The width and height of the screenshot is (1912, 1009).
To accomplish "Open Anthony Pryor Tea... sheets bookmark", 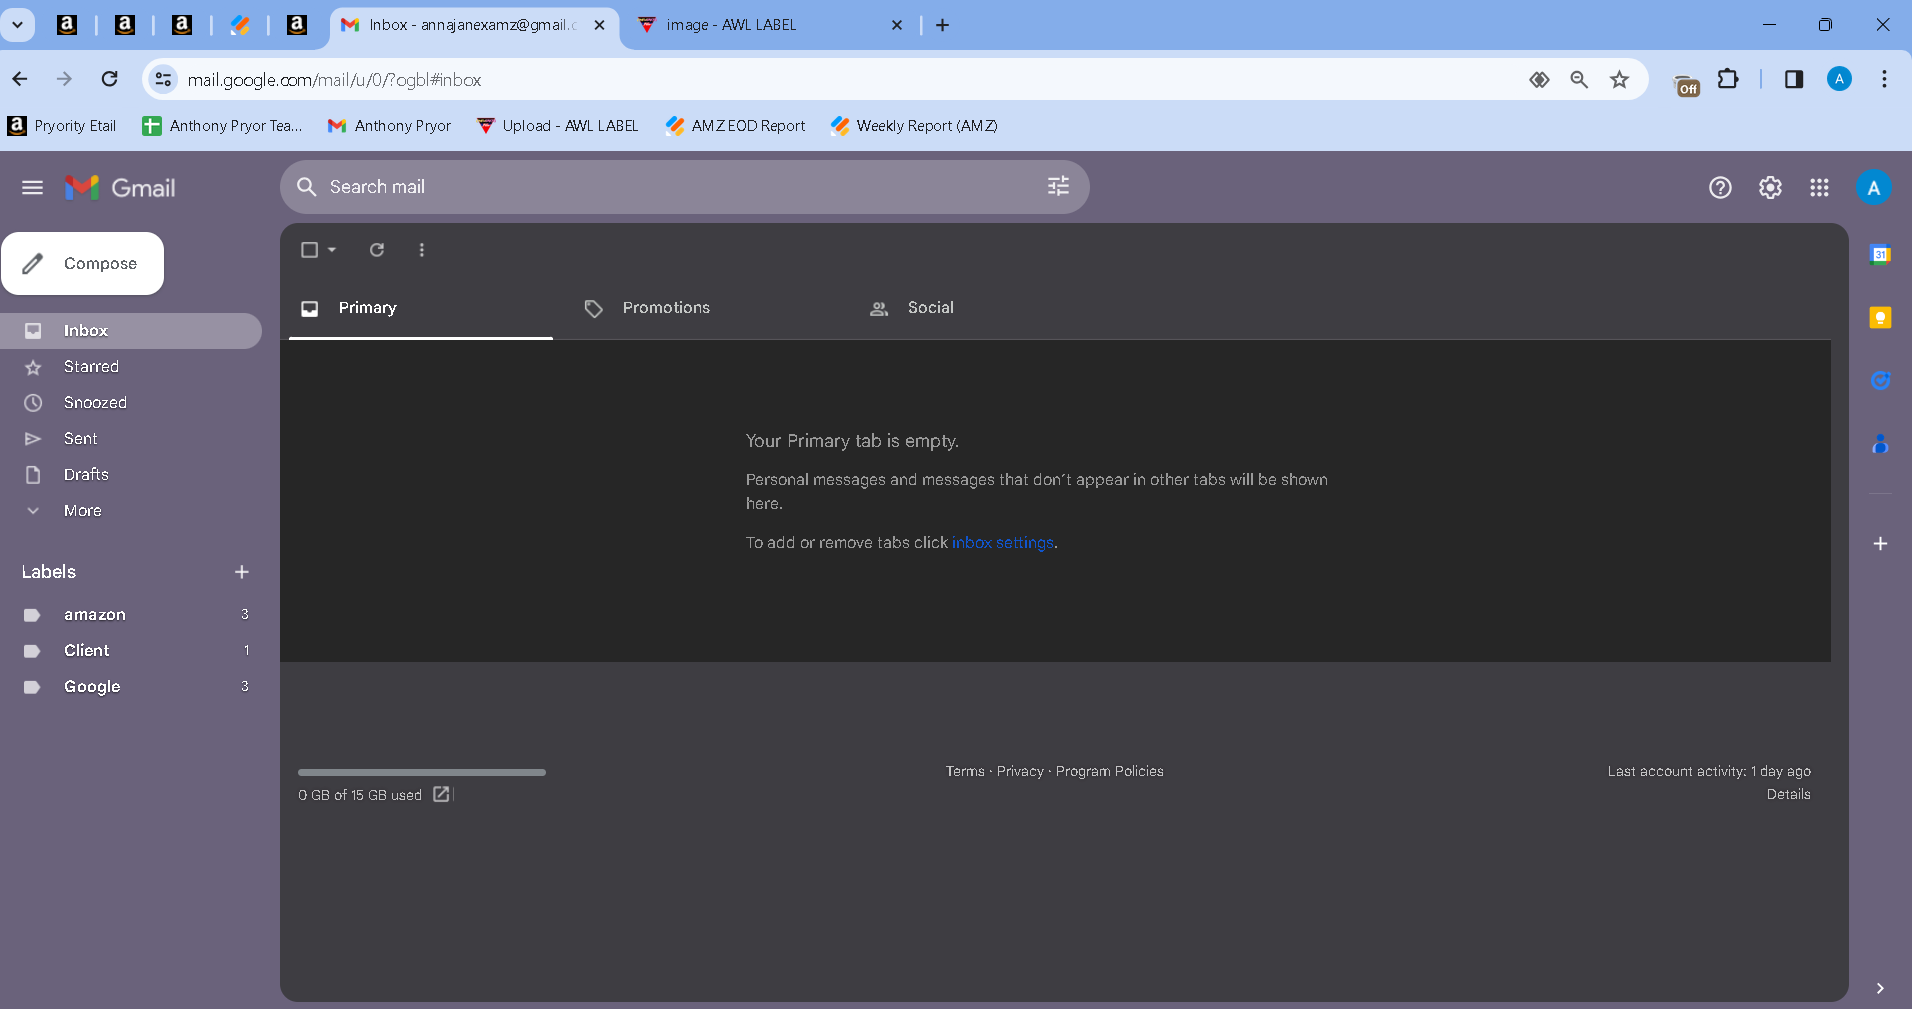I will click(222, 126).
